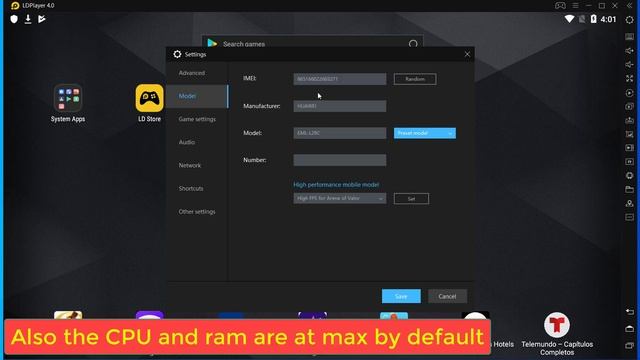Click the volume up sidebar icon
Viewport: 640px width, 360px height.
point(629,51)
